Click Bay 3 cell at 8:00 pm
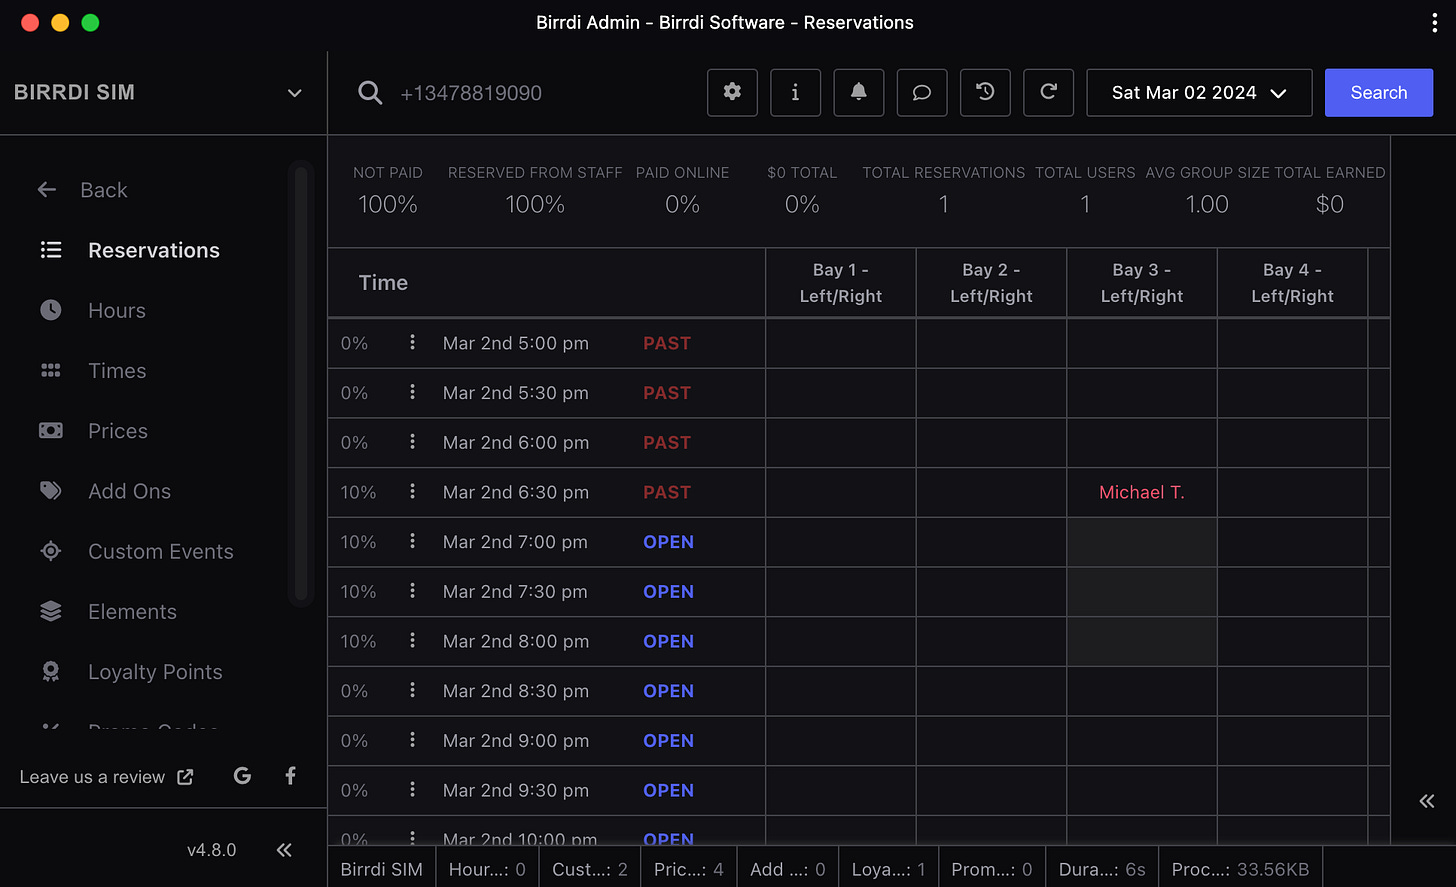 (1141, 641)
